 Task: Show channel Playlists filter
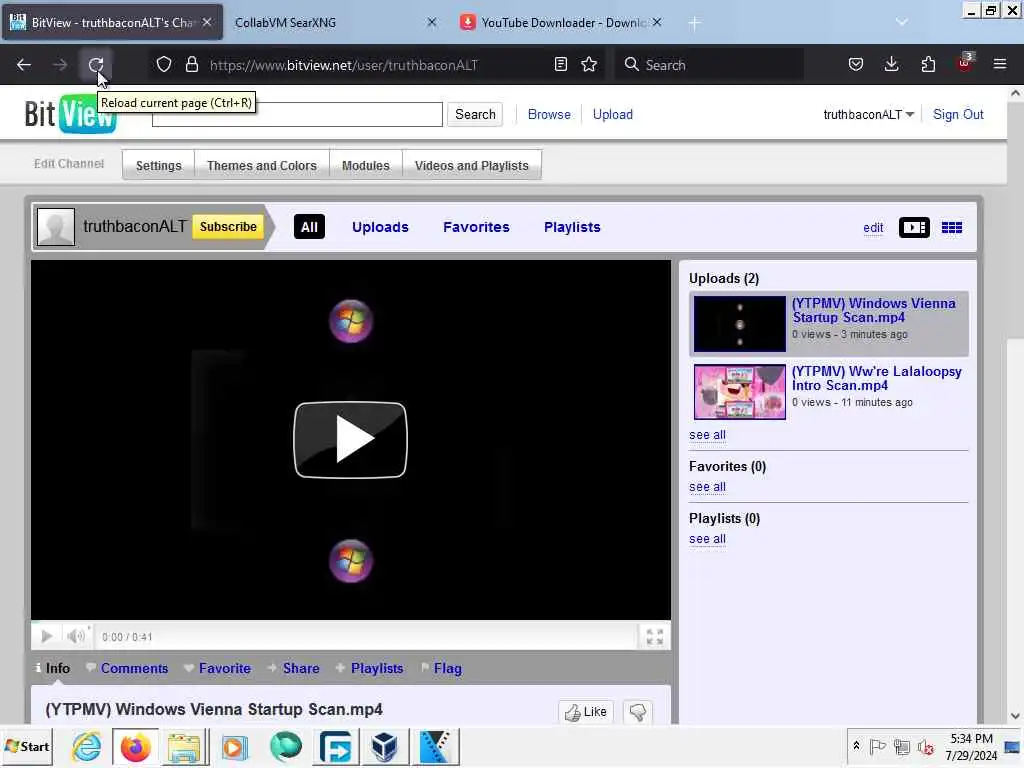click(x=572, y=227)
